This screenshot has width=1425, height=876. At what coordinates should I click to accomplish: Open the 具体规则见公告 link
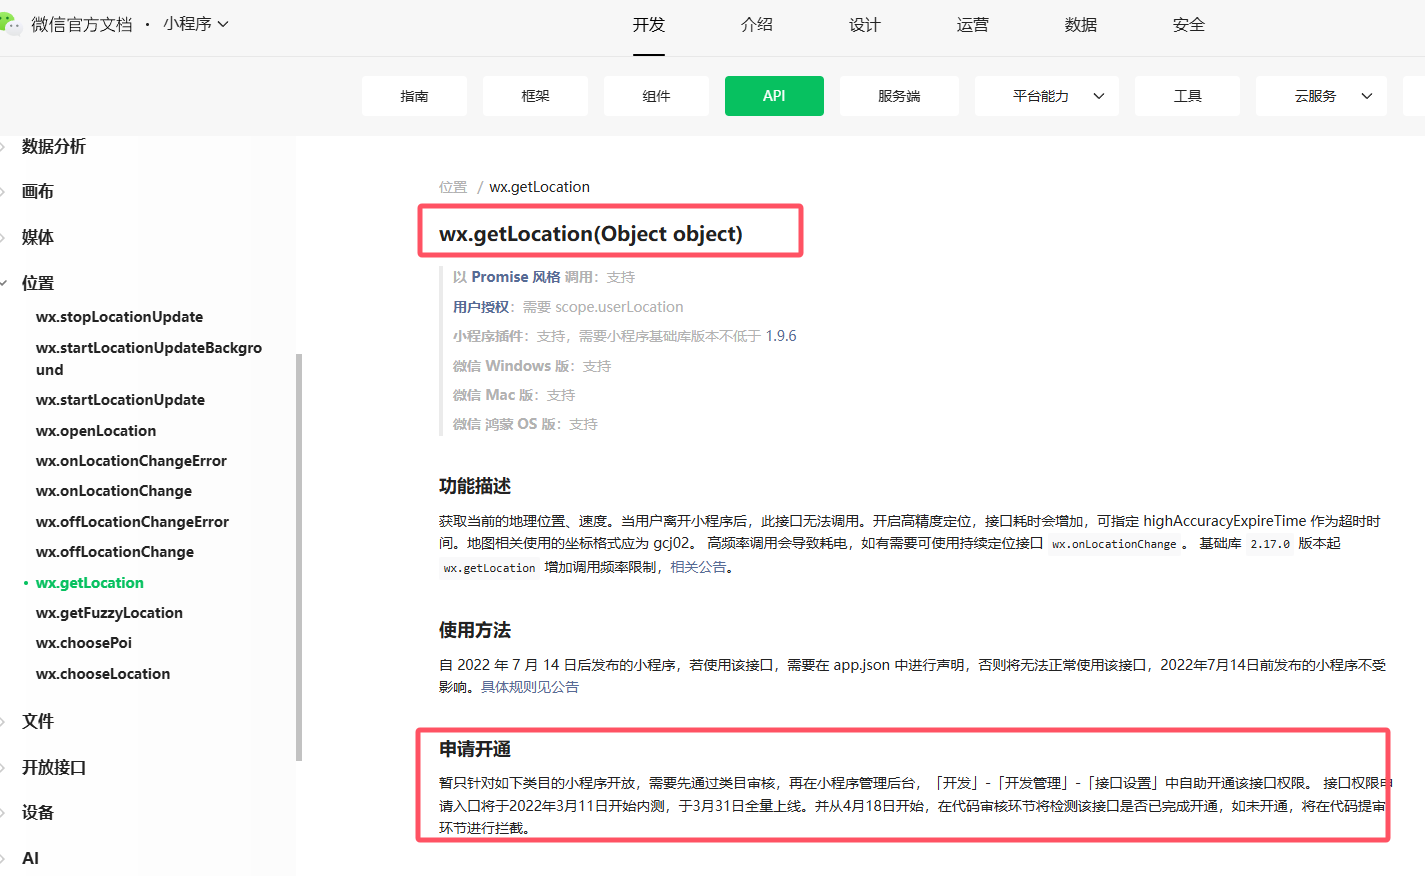[530, 687]
